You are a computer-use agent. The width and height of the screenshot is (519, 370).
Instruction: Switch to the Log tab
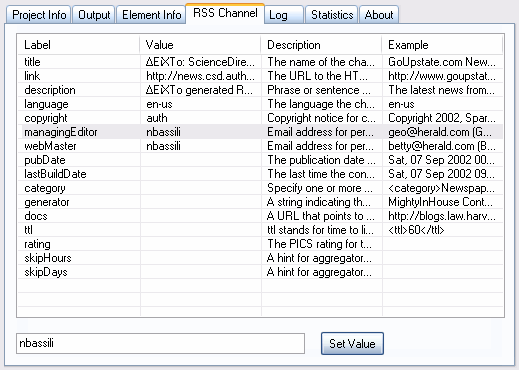pos(284,15)
